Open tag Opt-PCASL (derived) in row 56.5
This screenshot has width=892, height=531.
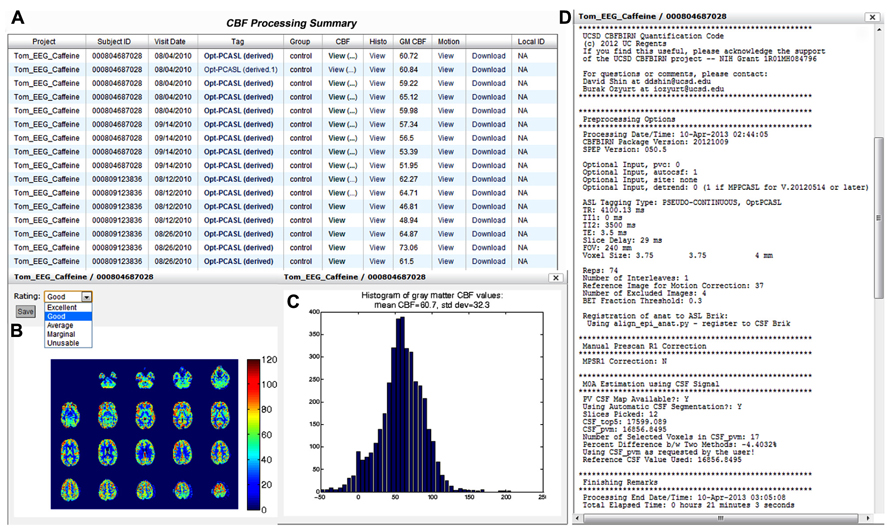pos(238,138)
